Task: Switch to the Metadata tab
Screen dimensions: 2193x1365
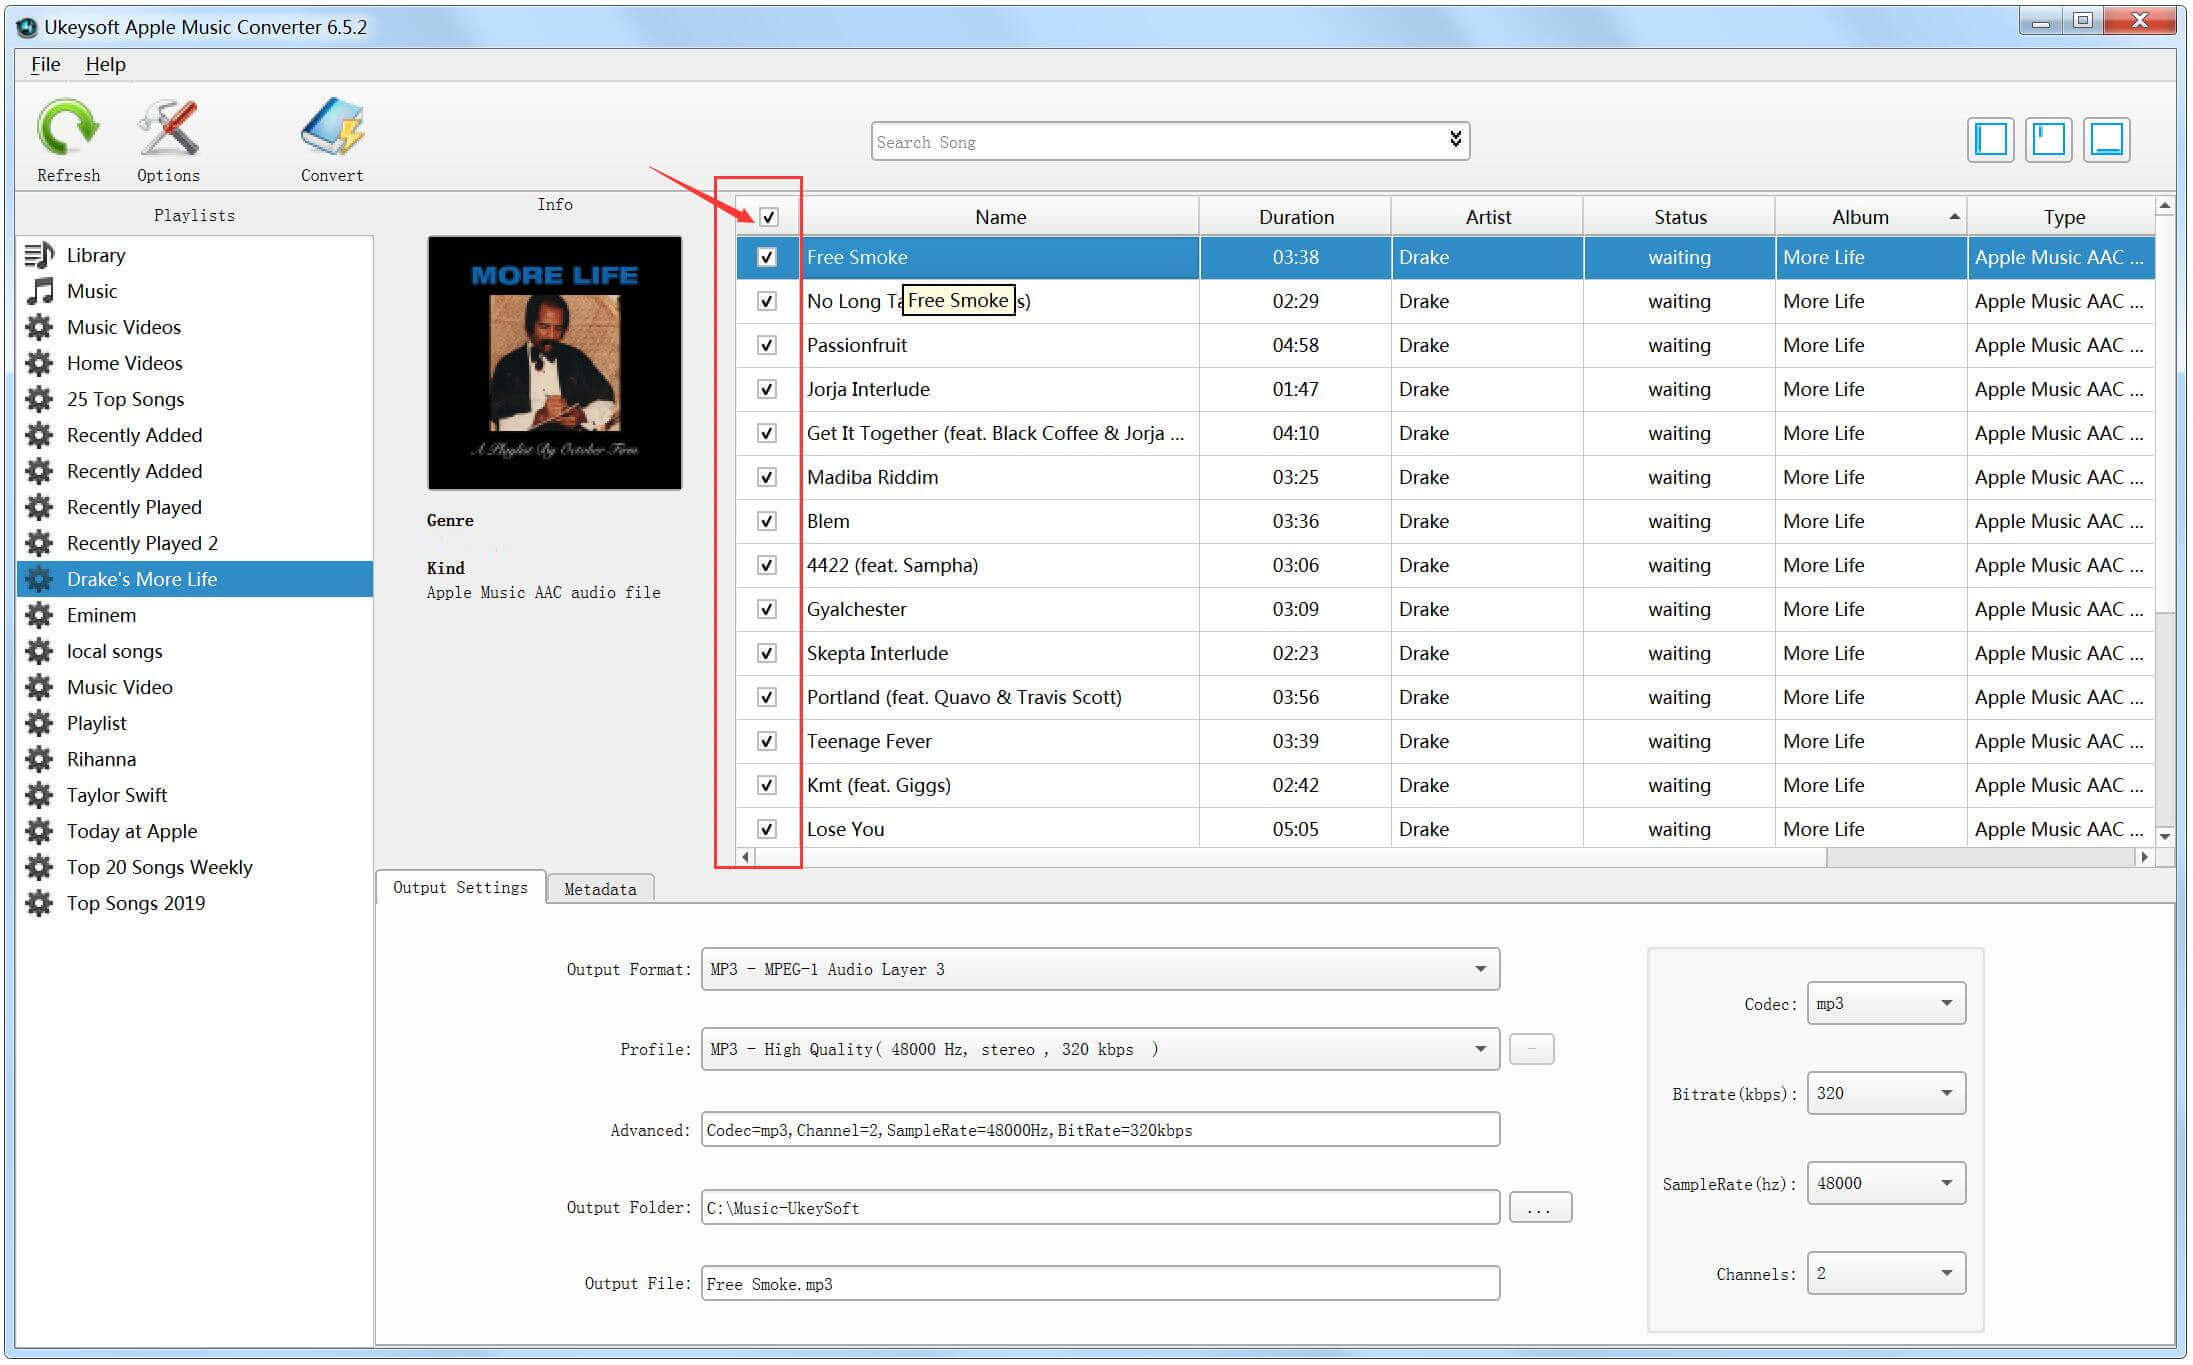Action: 599,889
